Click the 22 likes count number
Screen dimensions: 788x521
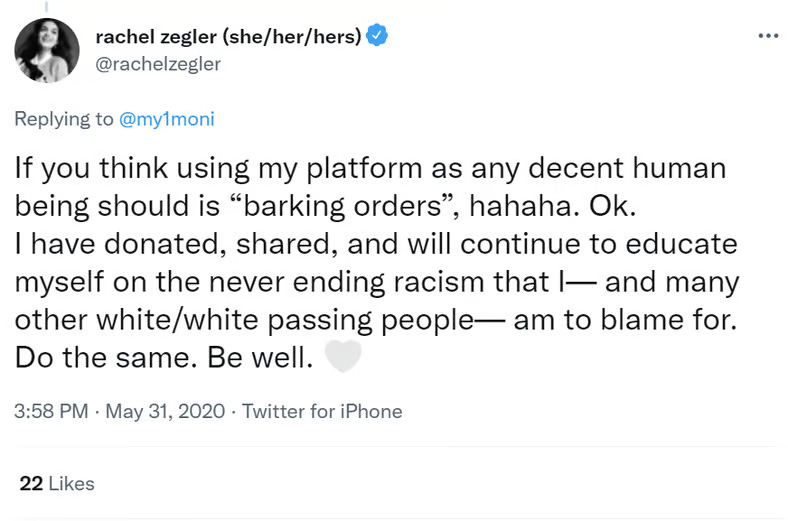pos(30,484)
